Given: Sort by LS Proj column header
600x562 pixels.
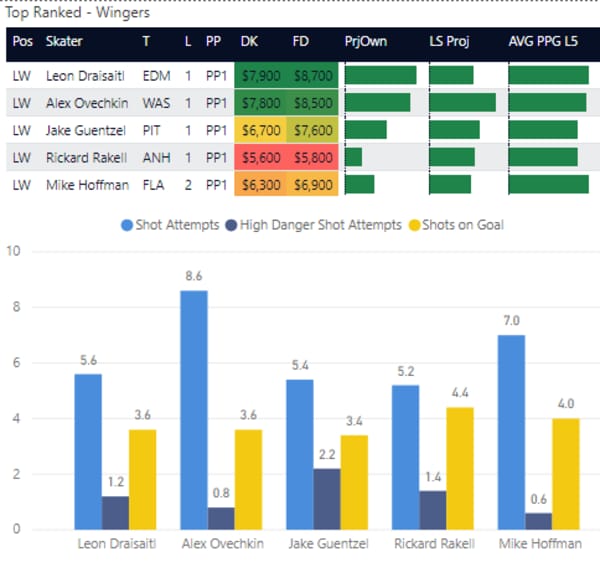Looking at the screenshot, I should tap(449, 41).
